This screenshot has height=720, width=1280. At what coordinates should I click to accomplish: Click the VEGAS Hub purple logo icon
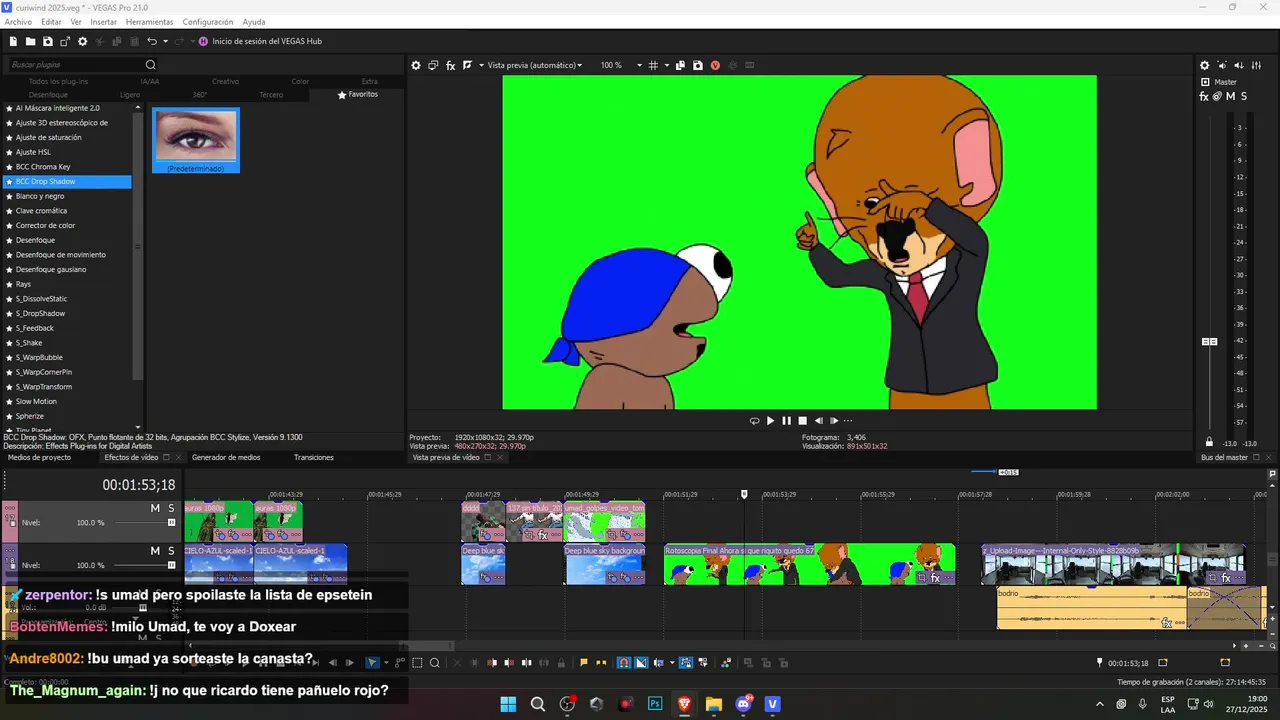point(203,41)
